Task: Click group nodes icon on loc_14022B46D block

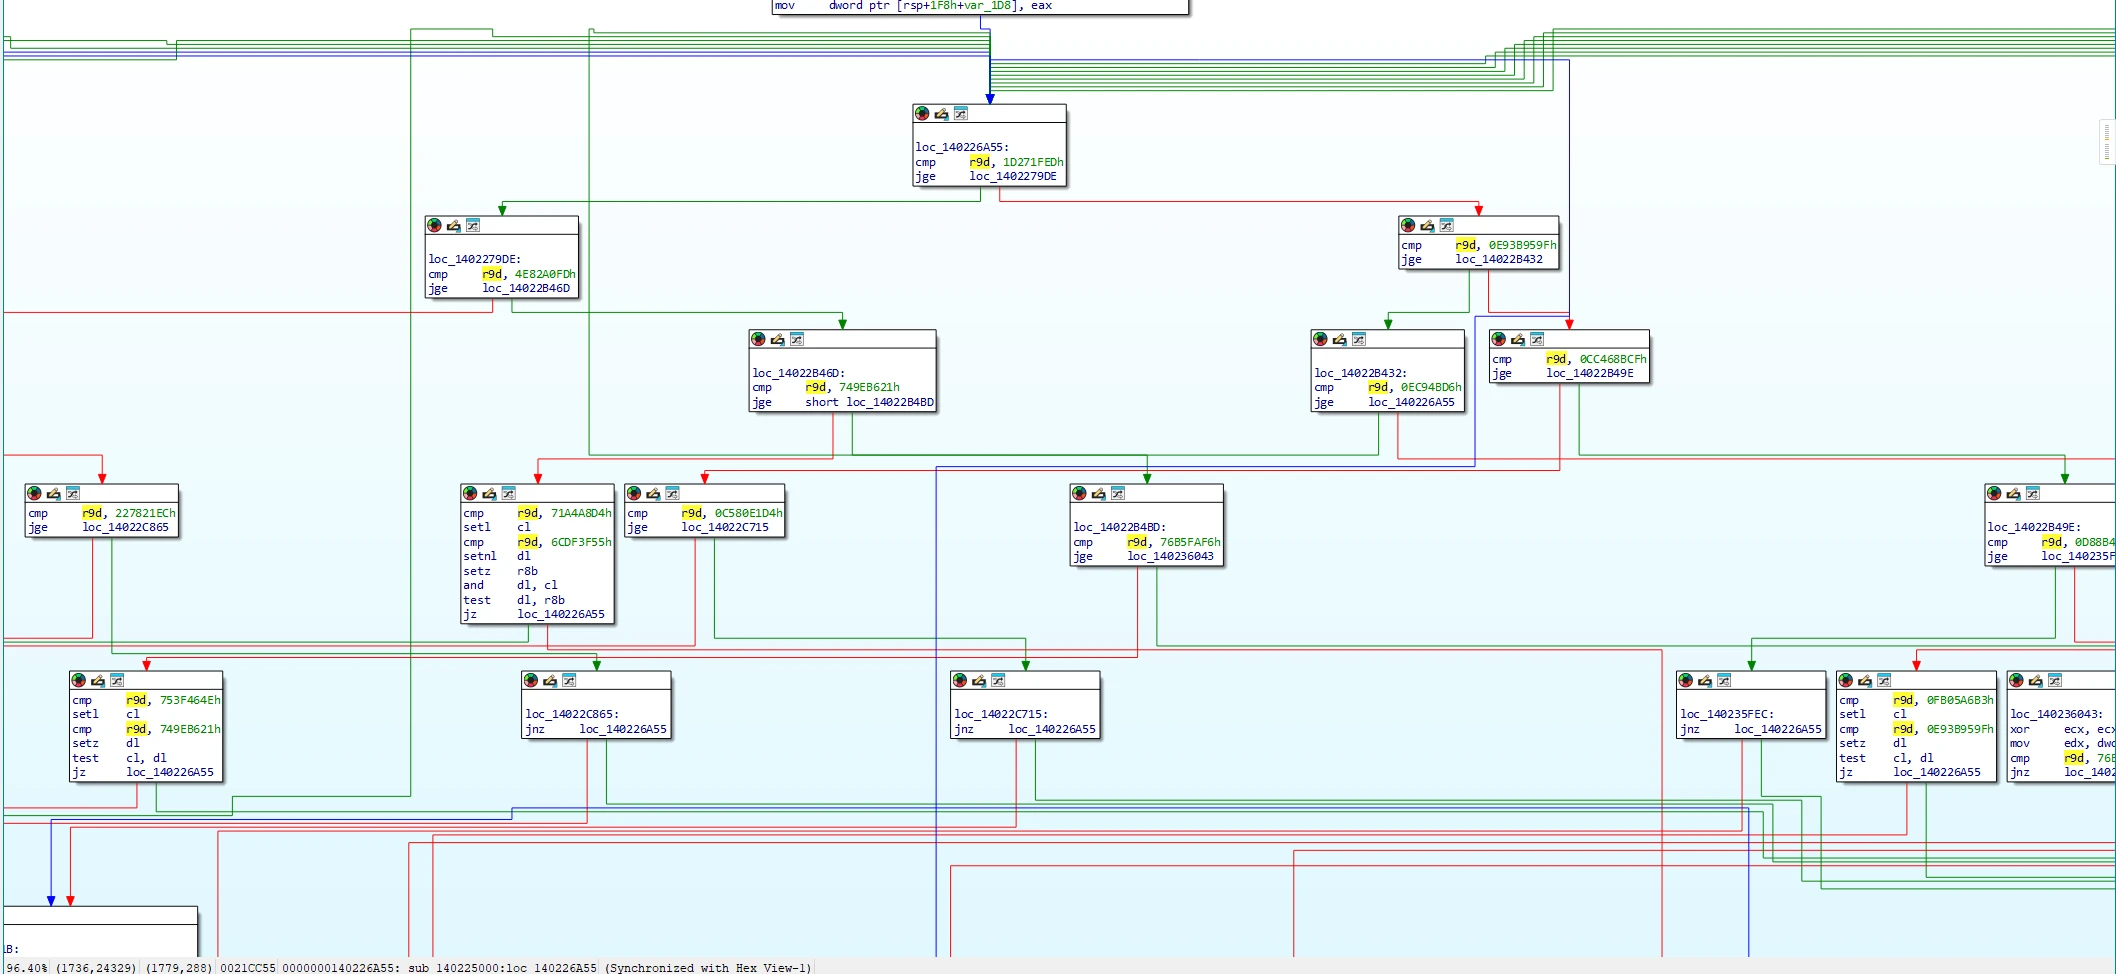Action: [796, 339]
